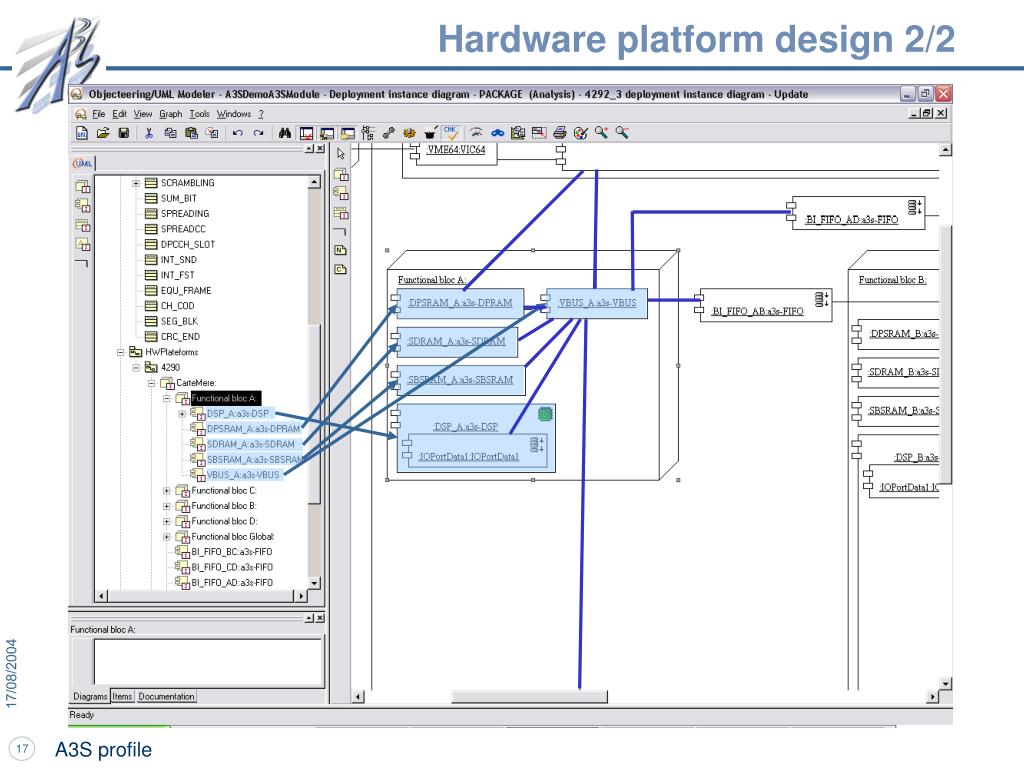Save with the floppy disk icon
The image size is (1024, 768).
click(123, 133)
